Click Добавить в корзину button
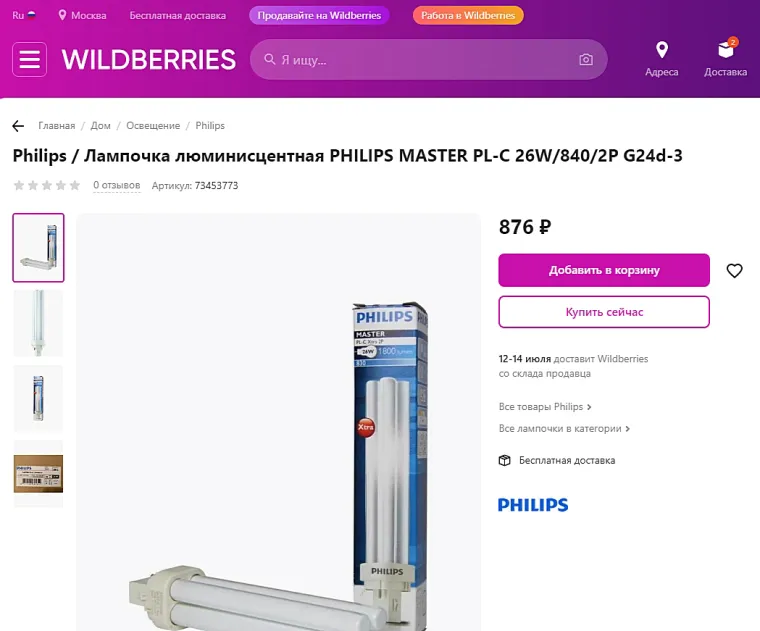760x631 pixels. tap(604, 270)
